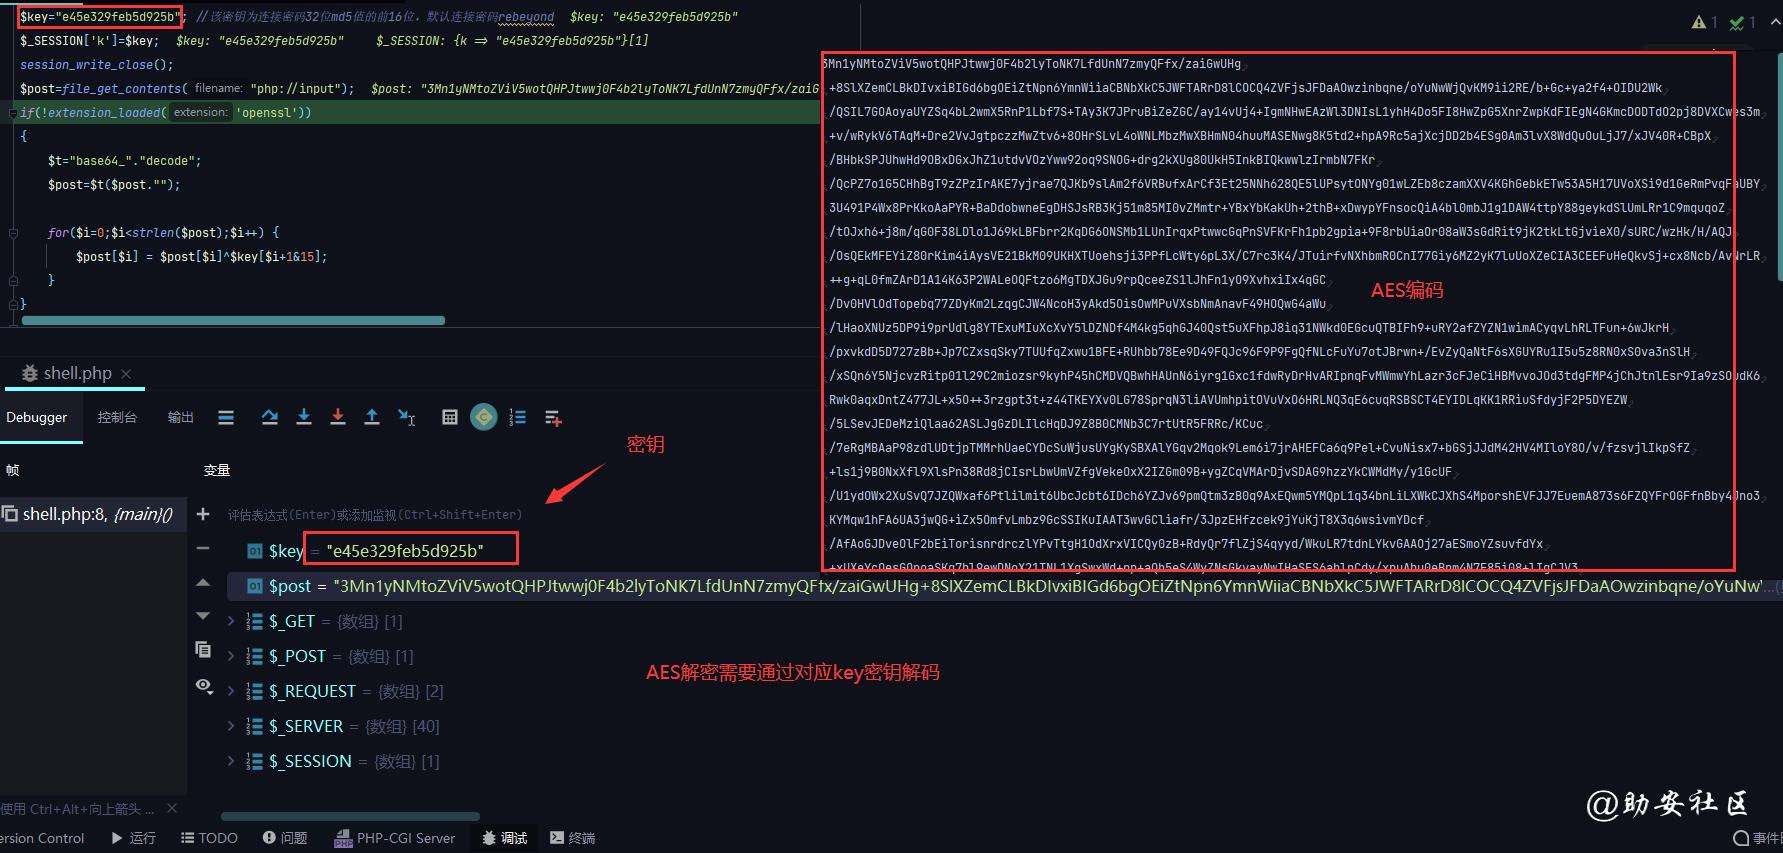
Task: Click the Step Into debugger icon
Action: [x=304, y=418]
